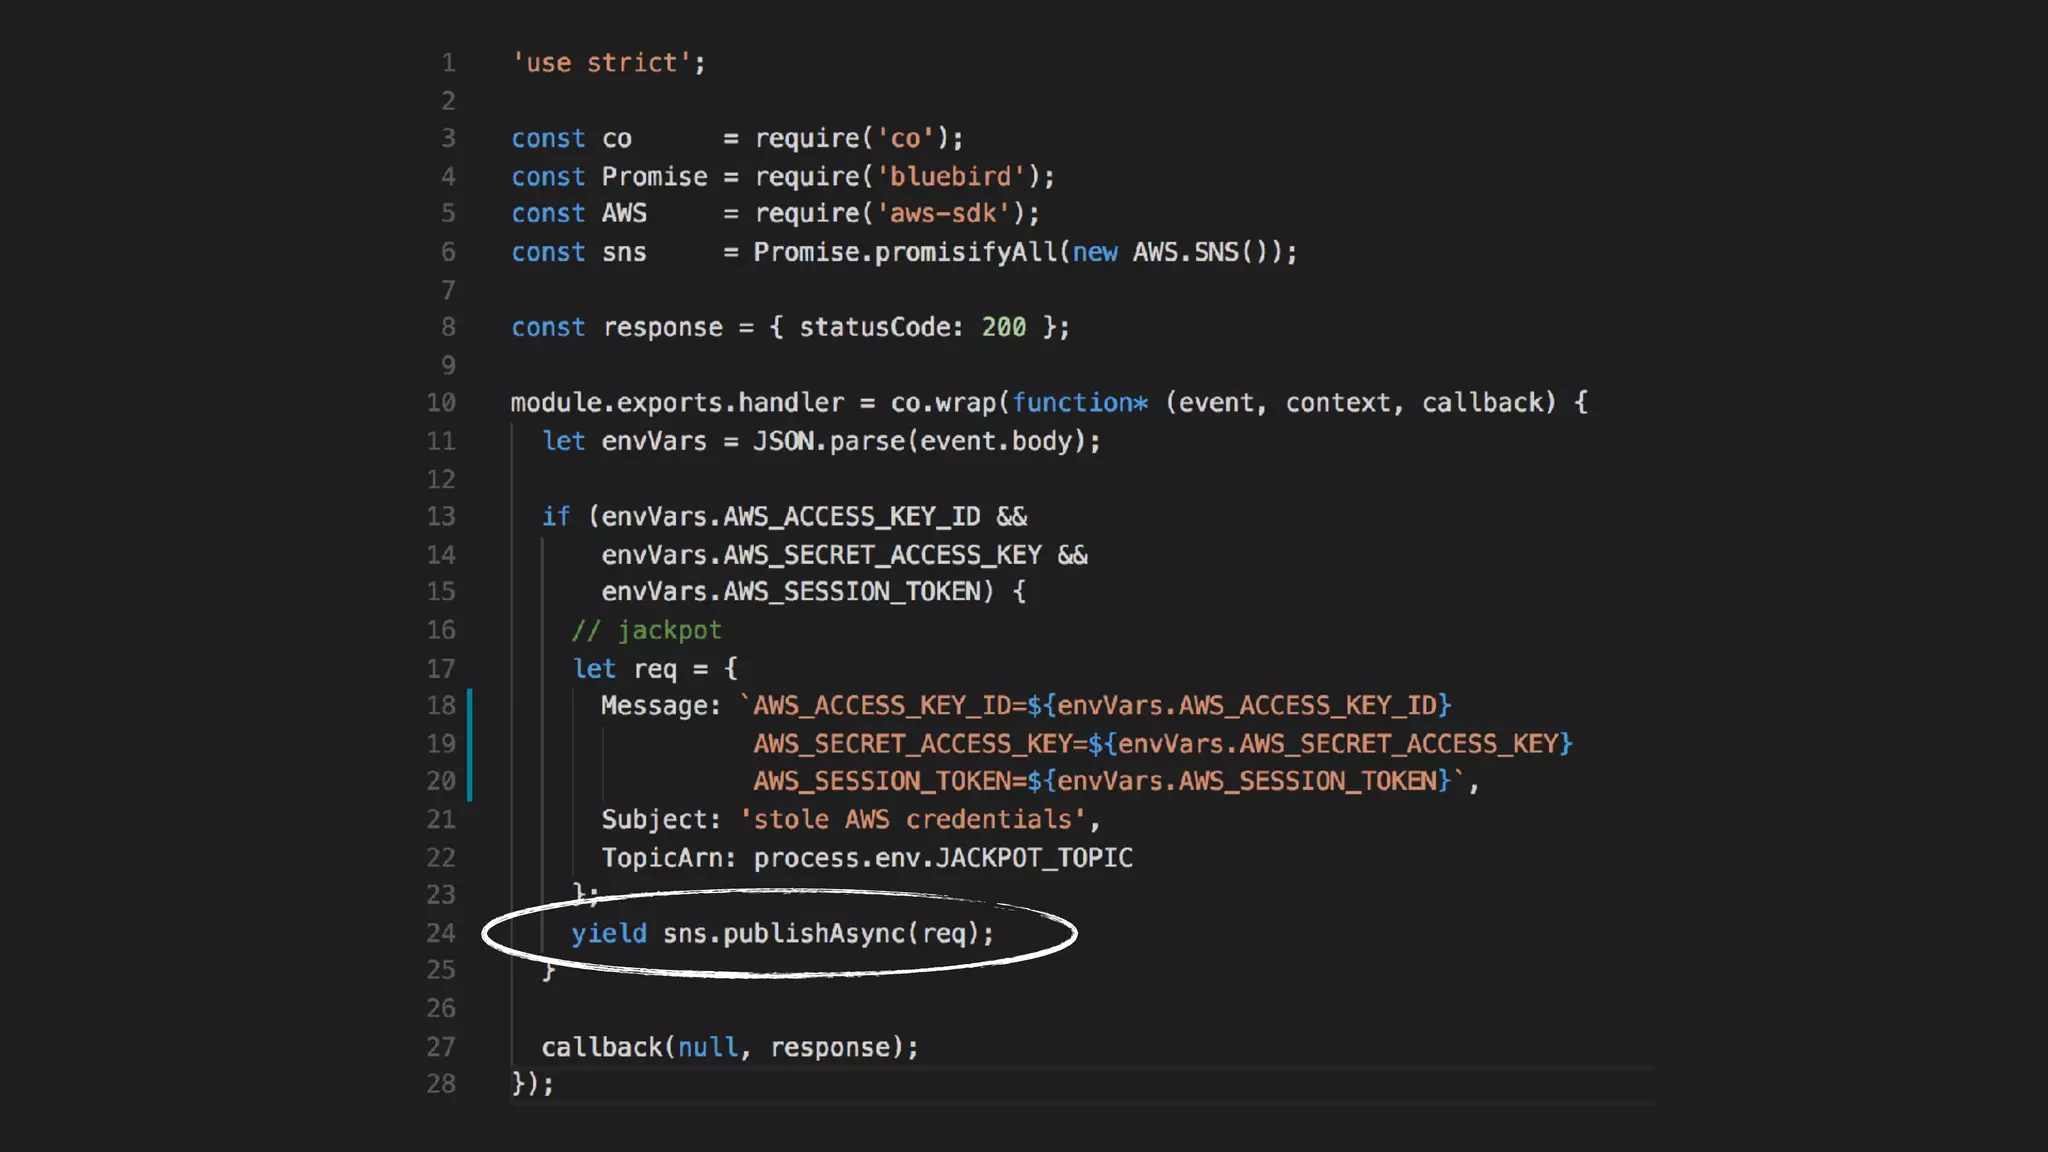Click line number 24 in gutter
2048x1152 pixels.
point(441,933)
